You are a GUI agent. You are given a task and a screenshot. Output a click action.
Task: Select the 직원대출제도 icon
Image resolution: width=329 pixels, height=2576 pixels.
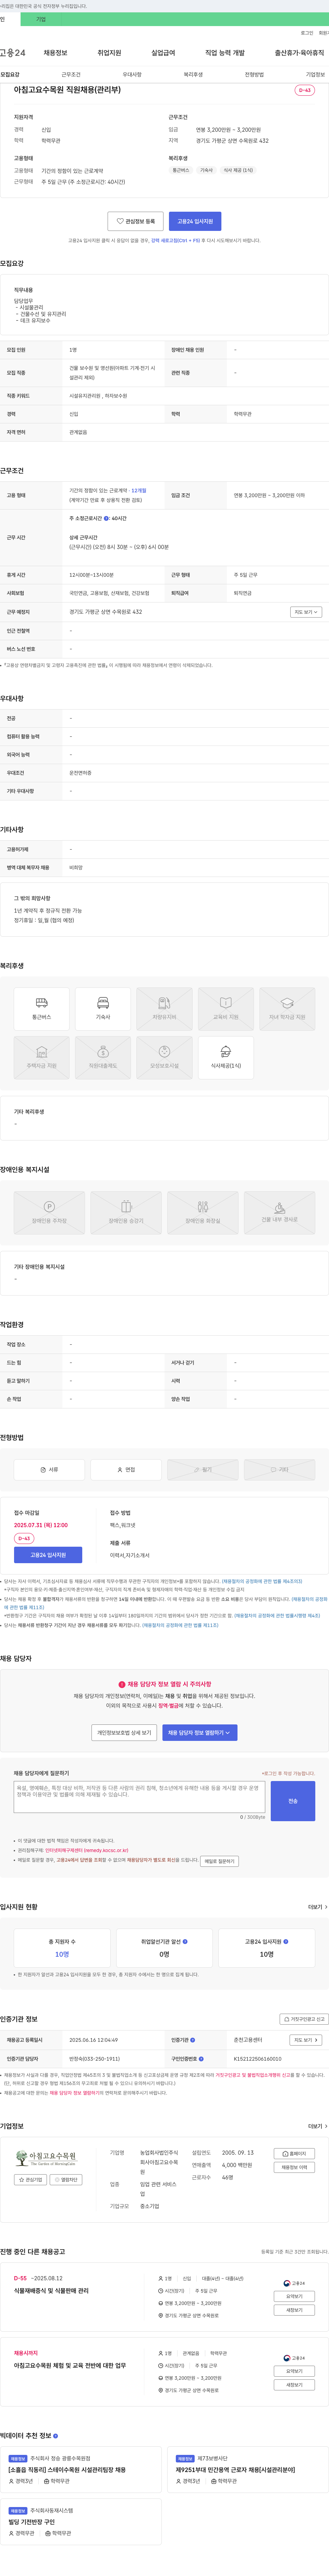(x=103, y=1058)
